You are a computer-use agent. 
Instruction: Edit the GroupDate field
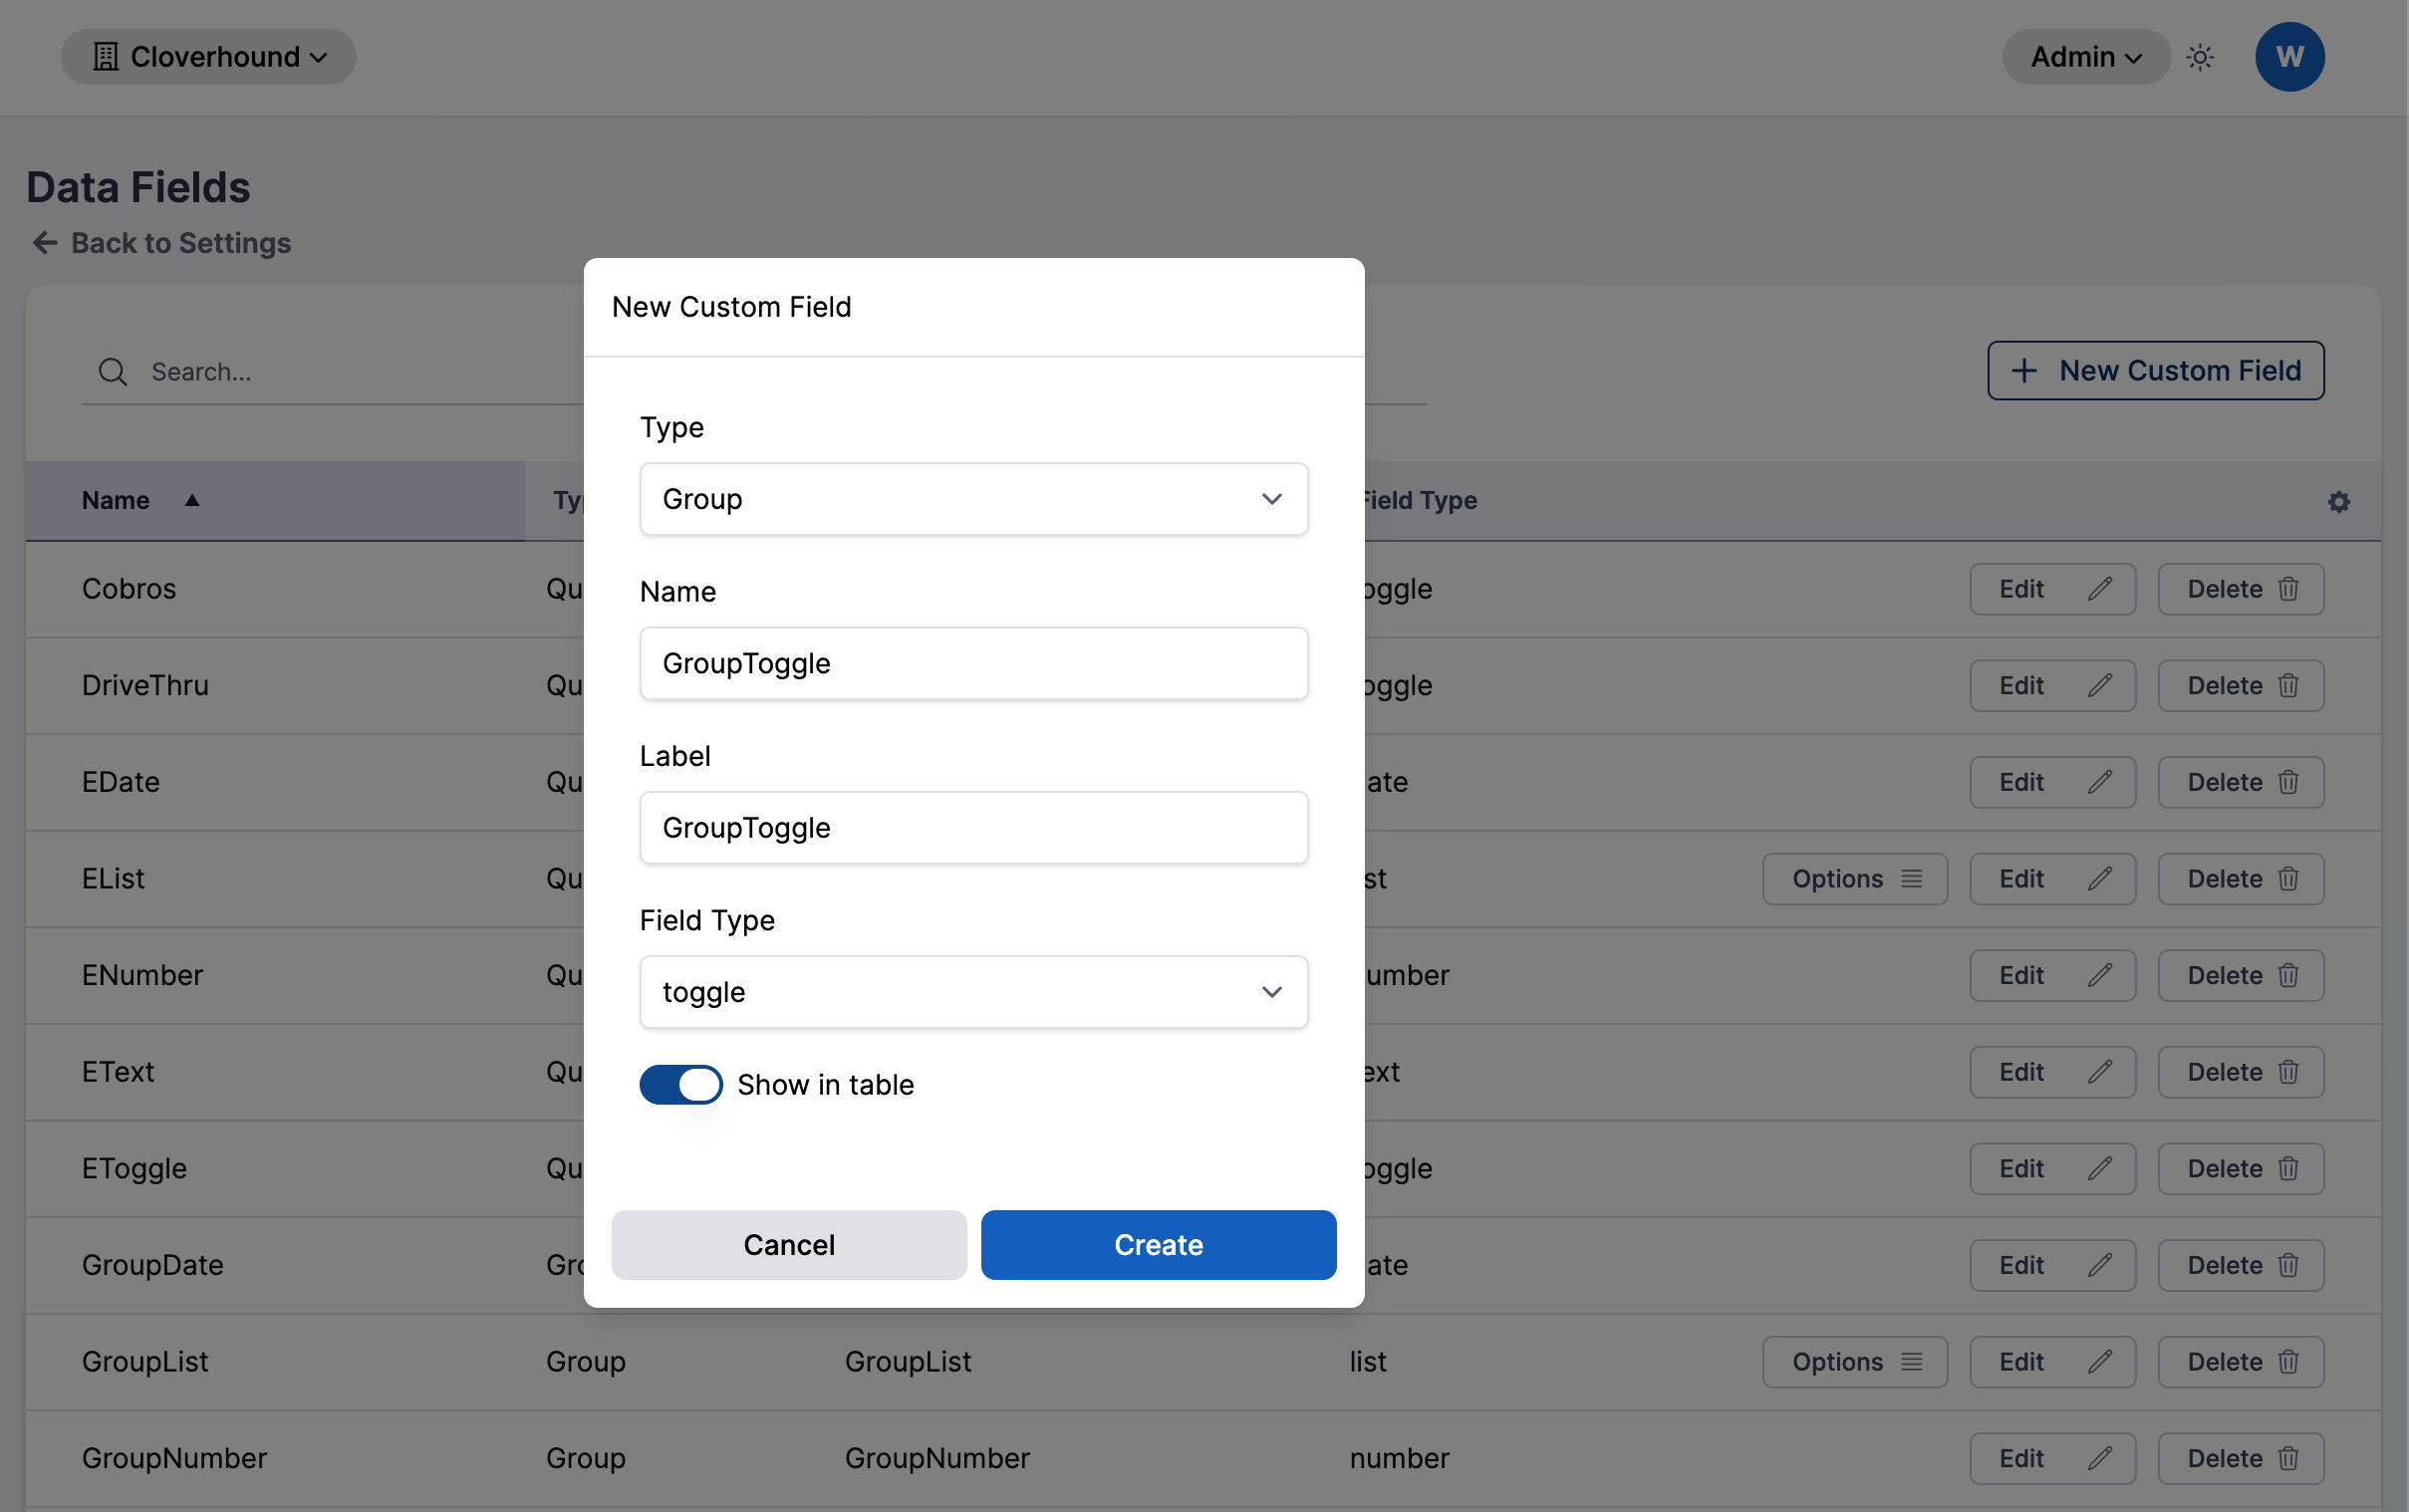2052,1265
